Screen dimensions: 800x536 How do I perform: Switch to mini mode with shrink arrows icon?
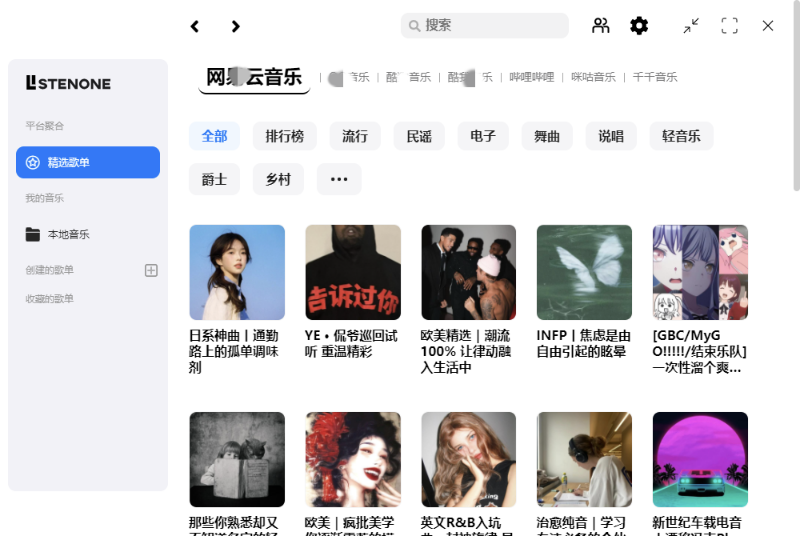pos(691,26)
